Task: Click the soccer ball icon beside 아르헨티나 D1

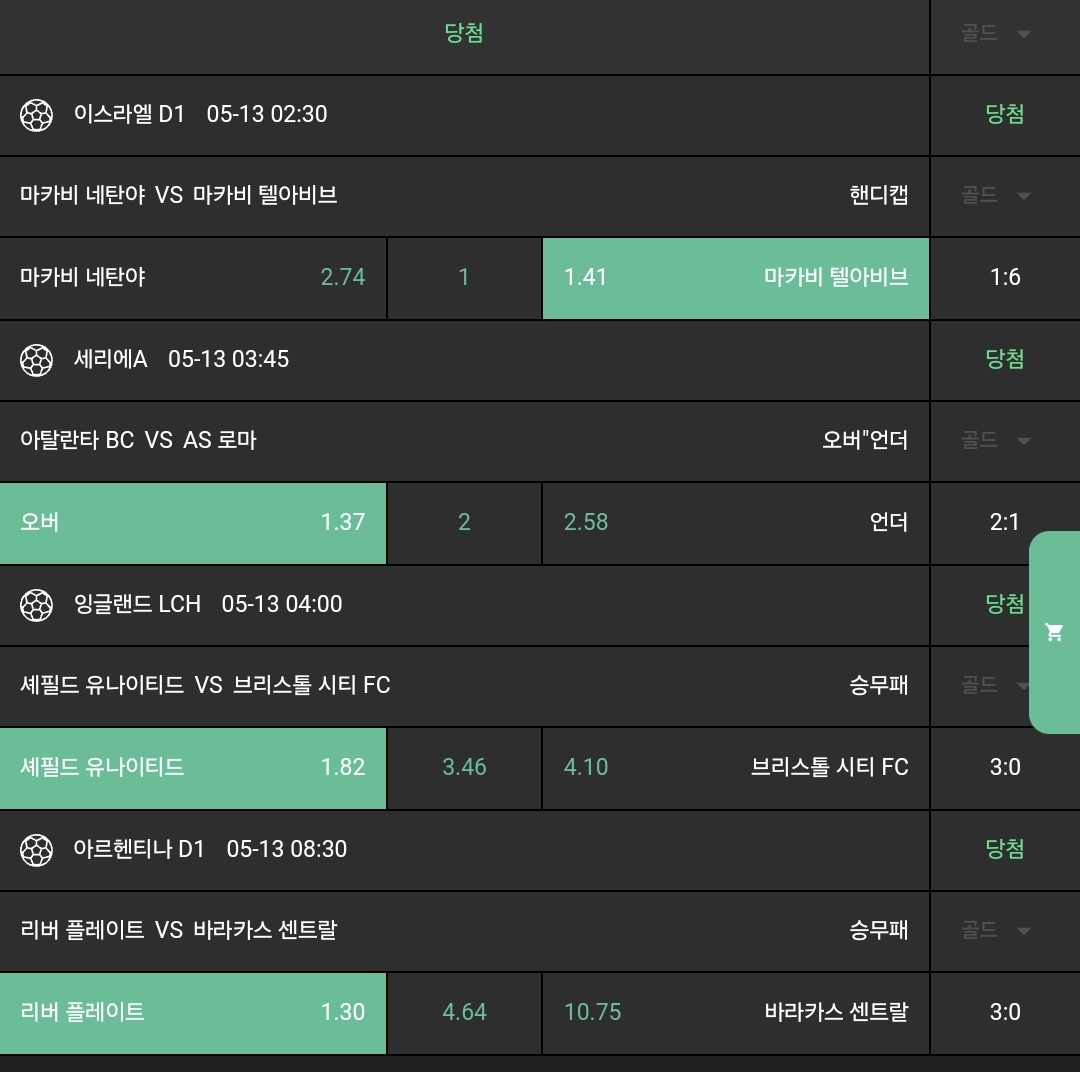Action: (x=36, y=850)
